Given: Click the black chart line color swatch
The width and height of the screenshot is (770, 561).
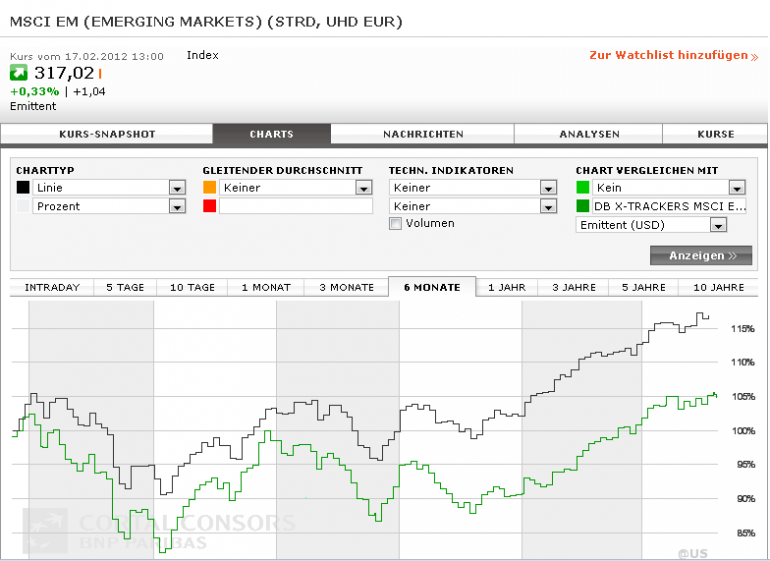Looking at the screenshot, I should coord(23,187).
